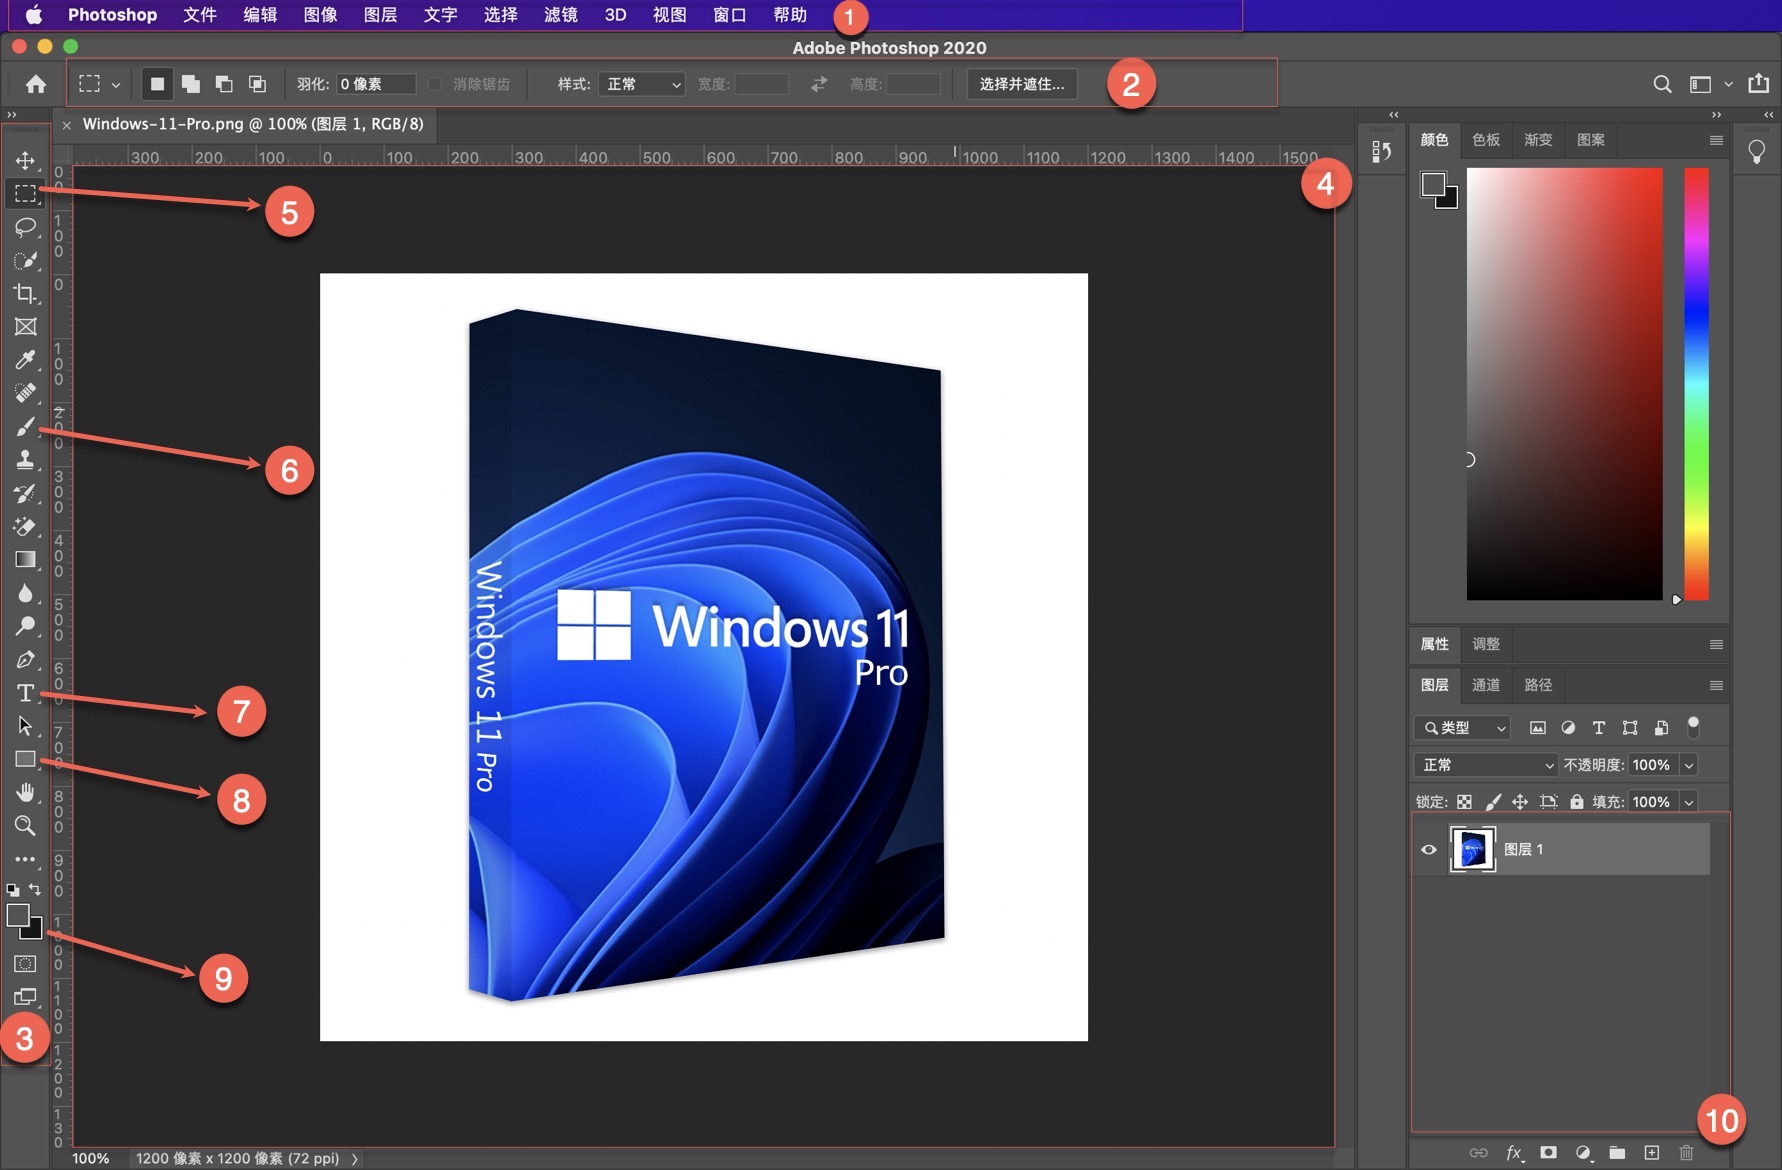Screen dimensions: 1782x1170
Task: Toggle layer filter on/off switch
Action: coord(1693,726)
